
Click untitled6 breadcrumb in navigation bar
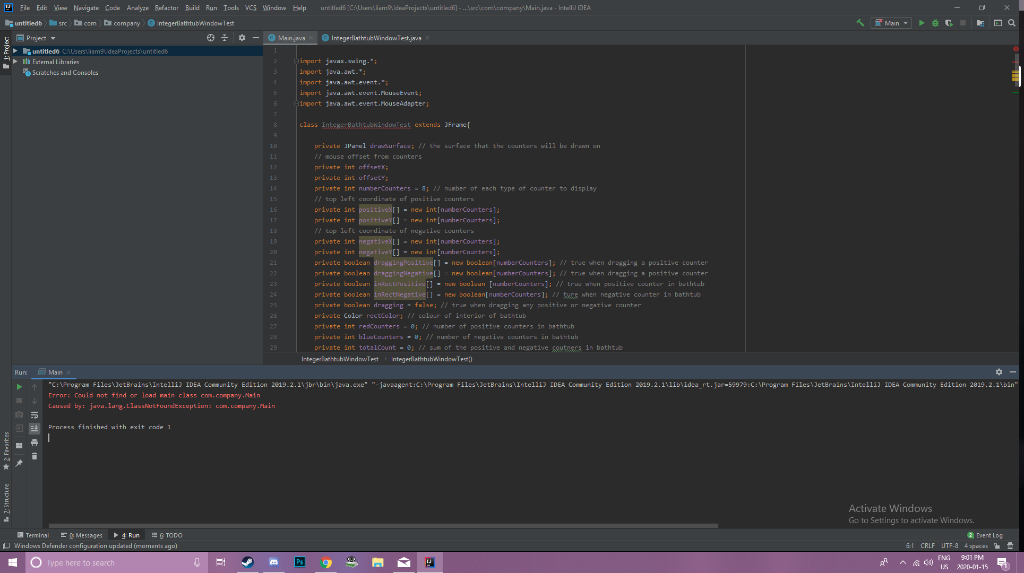(24, 23)
